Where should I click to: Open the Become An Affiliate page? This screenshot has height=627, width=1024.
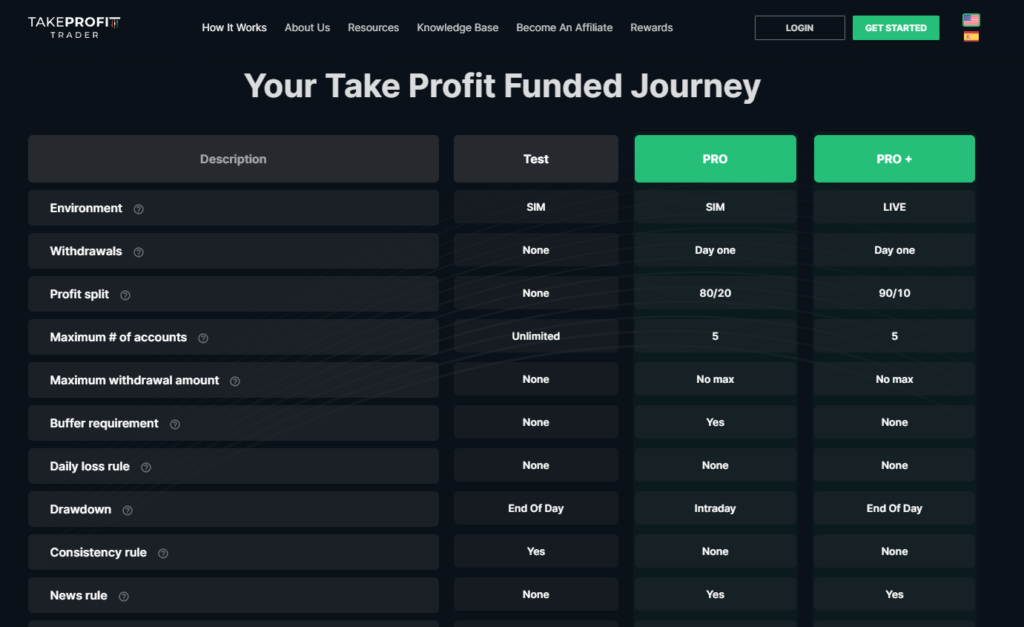pyautogui.click(x=564, y=27)
